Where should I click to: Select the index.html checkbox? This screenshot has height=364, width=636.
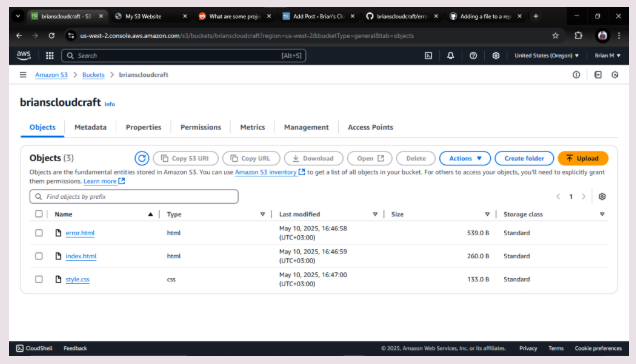(x=39, y=256)
